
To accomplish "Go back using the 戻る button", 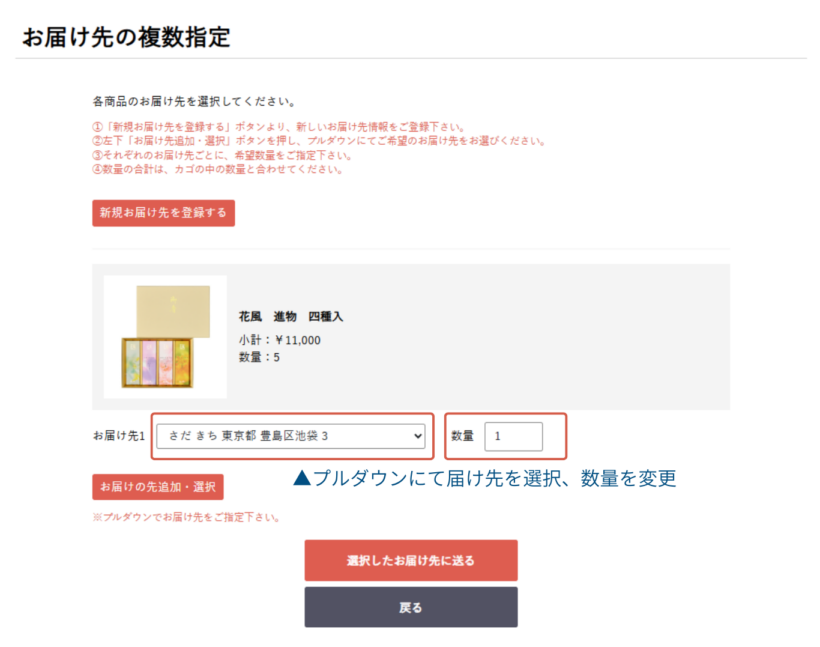I will 411,607.
